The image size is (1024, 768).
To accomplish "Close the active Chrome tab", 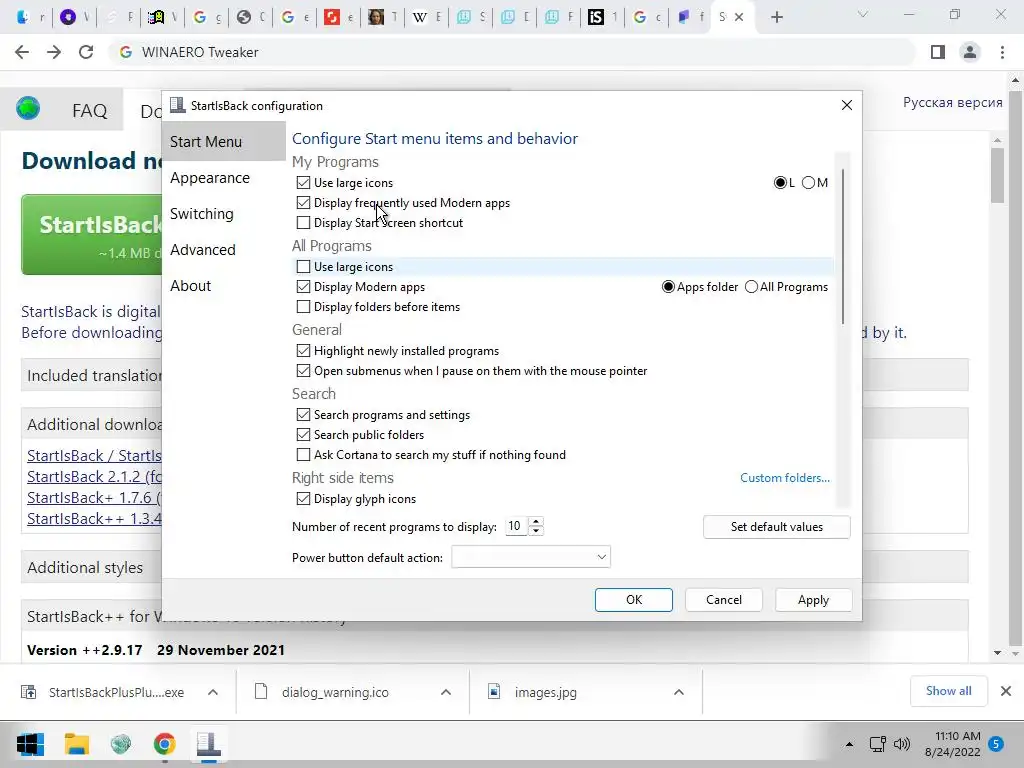I will (739, 18).
